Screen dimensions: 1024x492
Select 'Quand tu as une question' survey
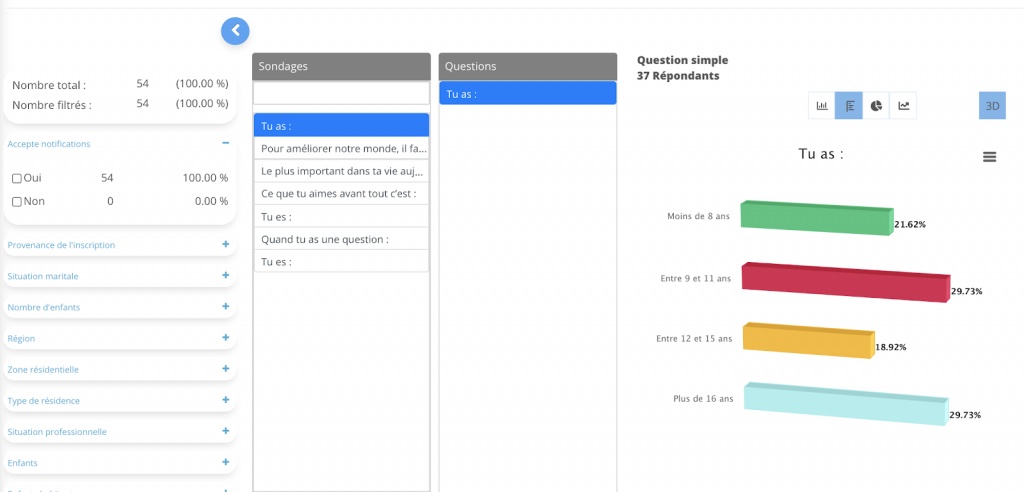tap(341, 239)
